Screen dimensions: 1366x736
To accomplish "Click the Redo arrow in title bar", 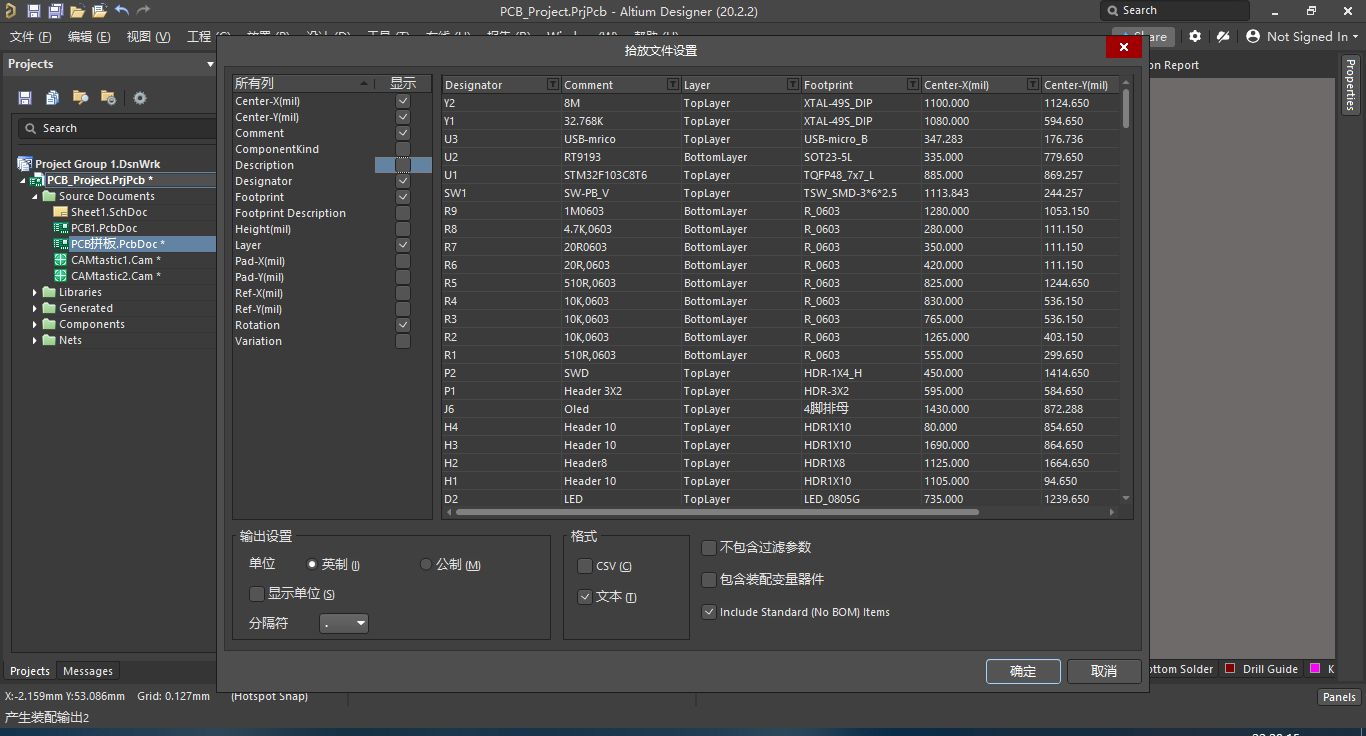I will coord(143,11).
